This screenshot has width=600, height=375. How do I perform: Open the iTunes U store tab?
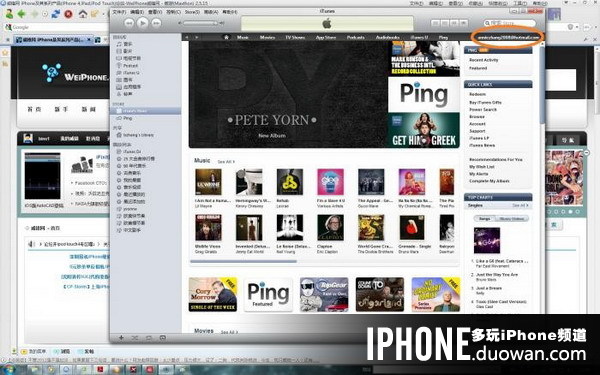click(x=419, y=37)
